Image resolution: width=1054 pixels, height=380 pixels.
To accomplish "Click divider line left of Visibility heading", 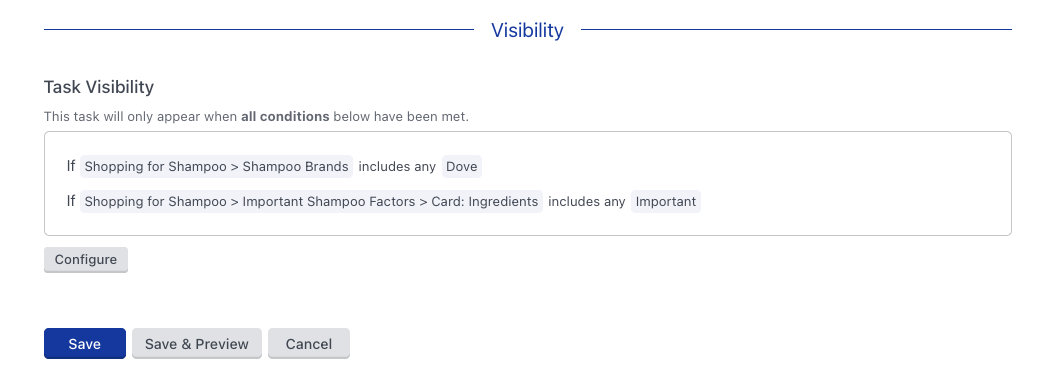I will tap(259, 30).
